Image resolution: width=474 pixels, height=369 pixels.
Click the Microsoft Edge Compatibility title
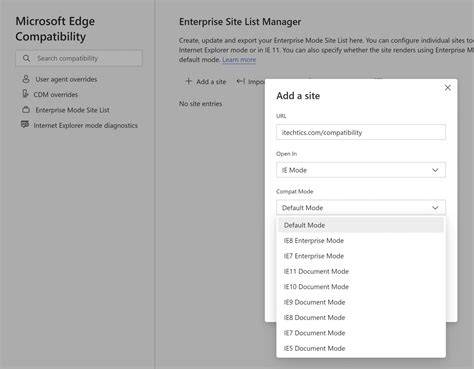(55, 29)
